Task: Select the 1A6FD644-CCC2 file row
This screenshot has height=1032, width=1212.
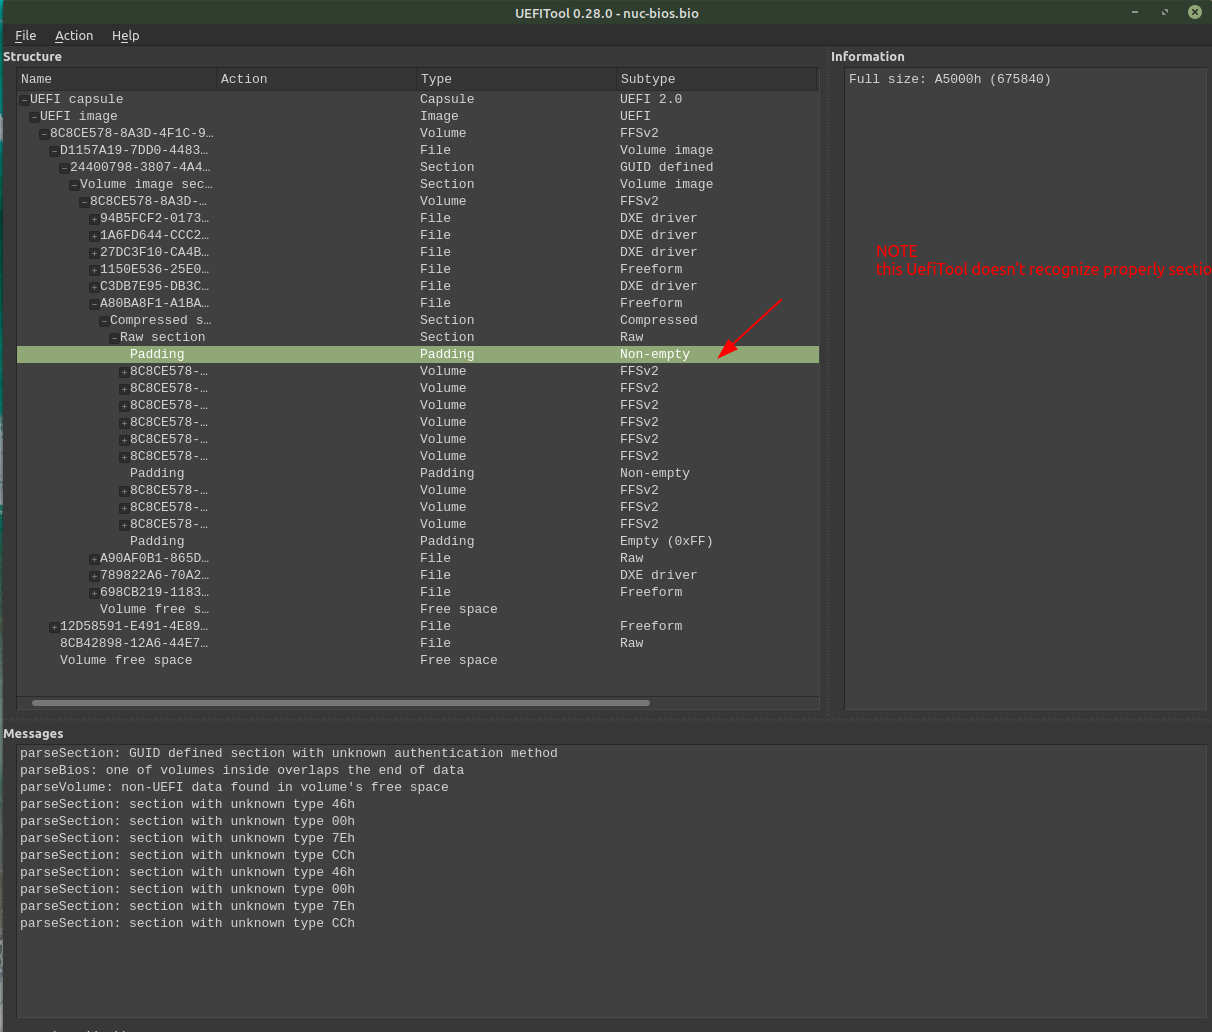Action: [x=418, y=235]
